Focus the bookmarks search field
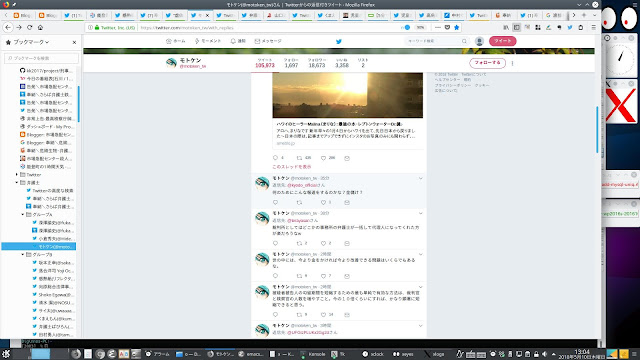 pos(41,58)
